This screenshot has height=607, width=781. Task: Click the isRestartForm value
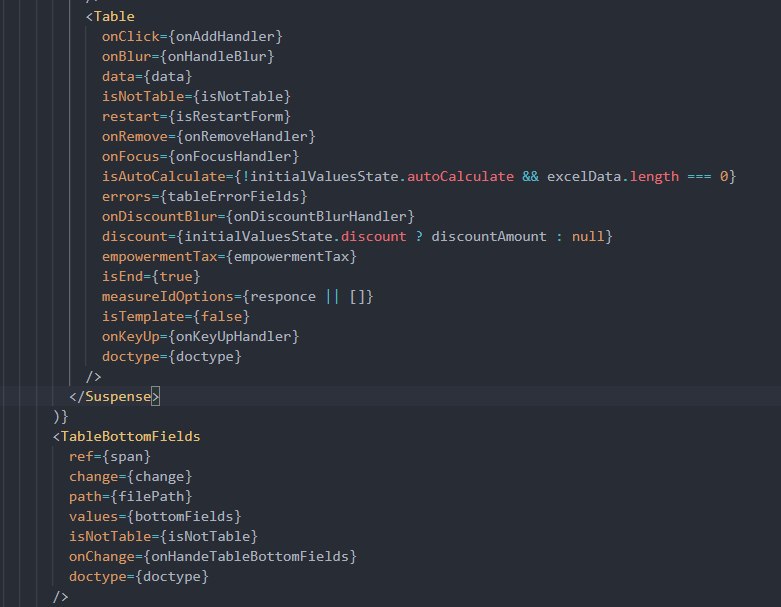(x=229, y=117)
